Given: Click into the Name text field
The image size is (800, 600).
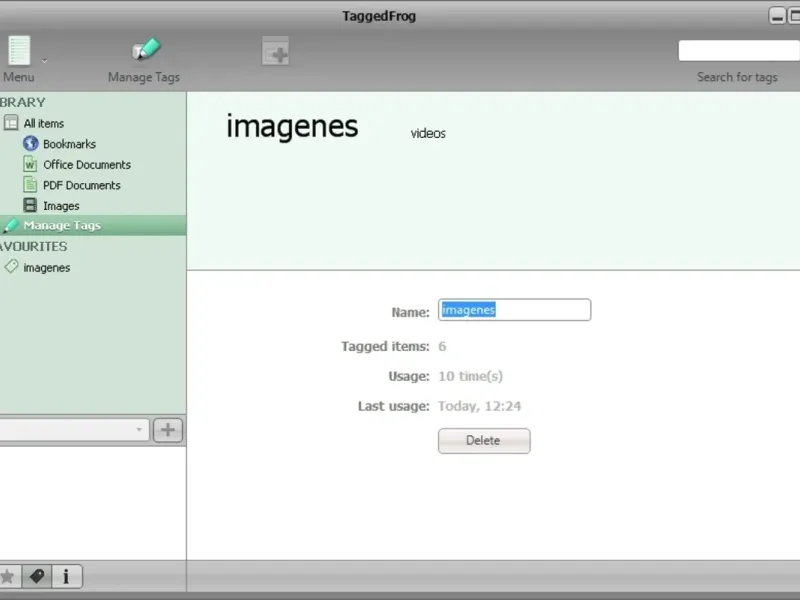Looking at the screenshot, I should pos(514,310).
